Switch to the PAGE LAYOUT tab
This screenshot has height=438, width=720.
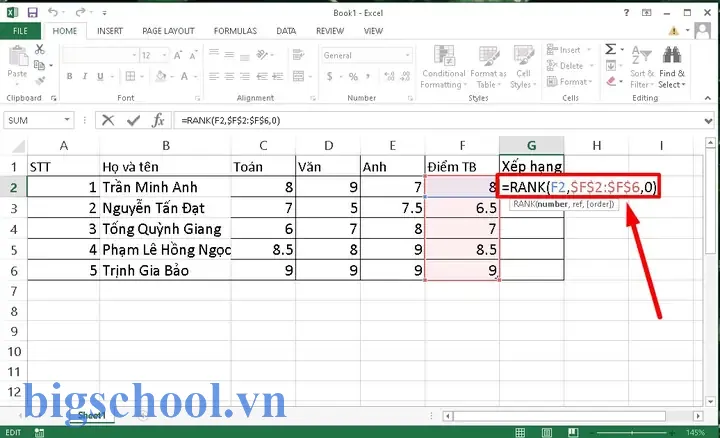[x=168, y=31]
